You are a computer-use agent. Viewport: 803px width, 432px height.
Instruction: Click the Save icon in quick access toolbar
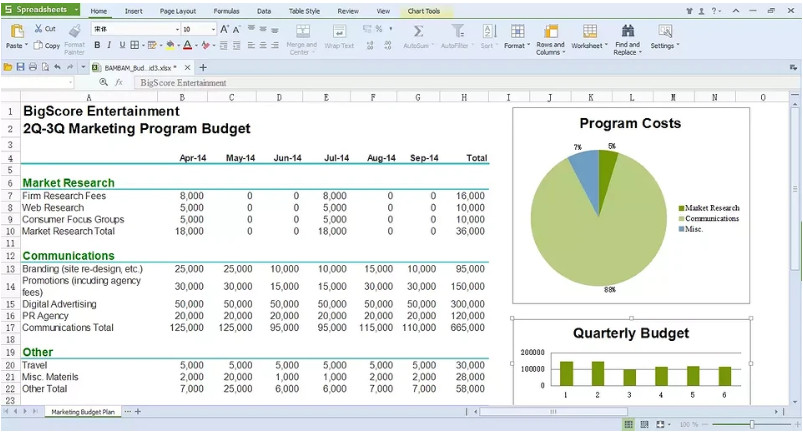(20, 67)
